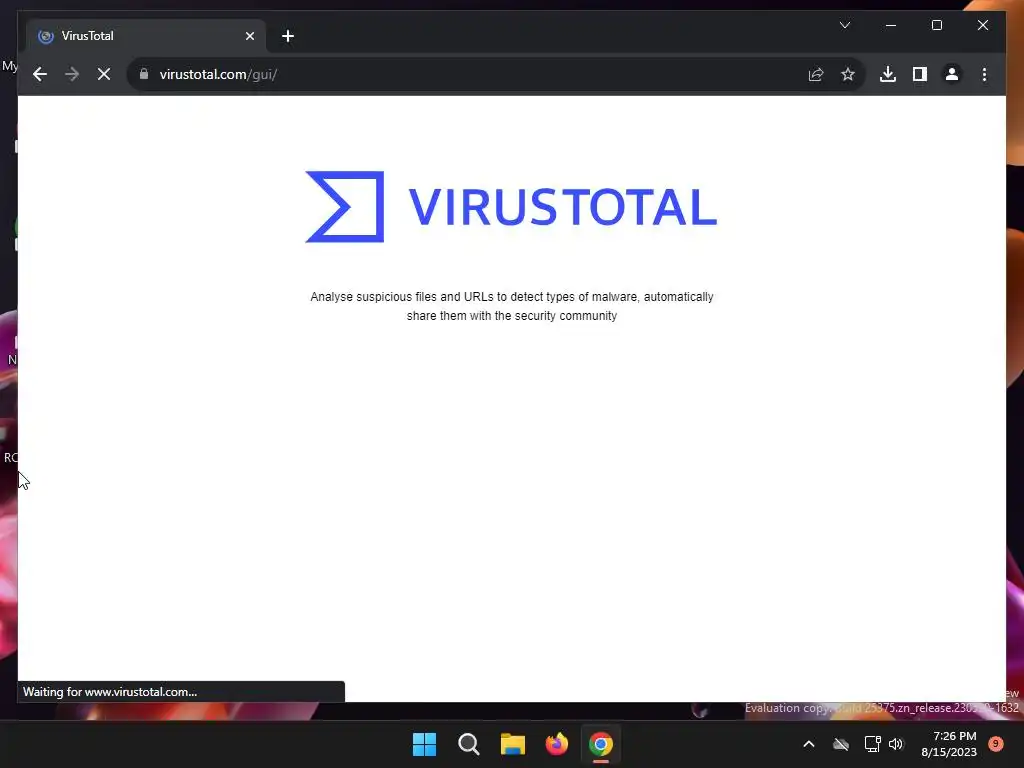
Task: Click the VirusTotal logo
Action: click(x=511, y=206)
